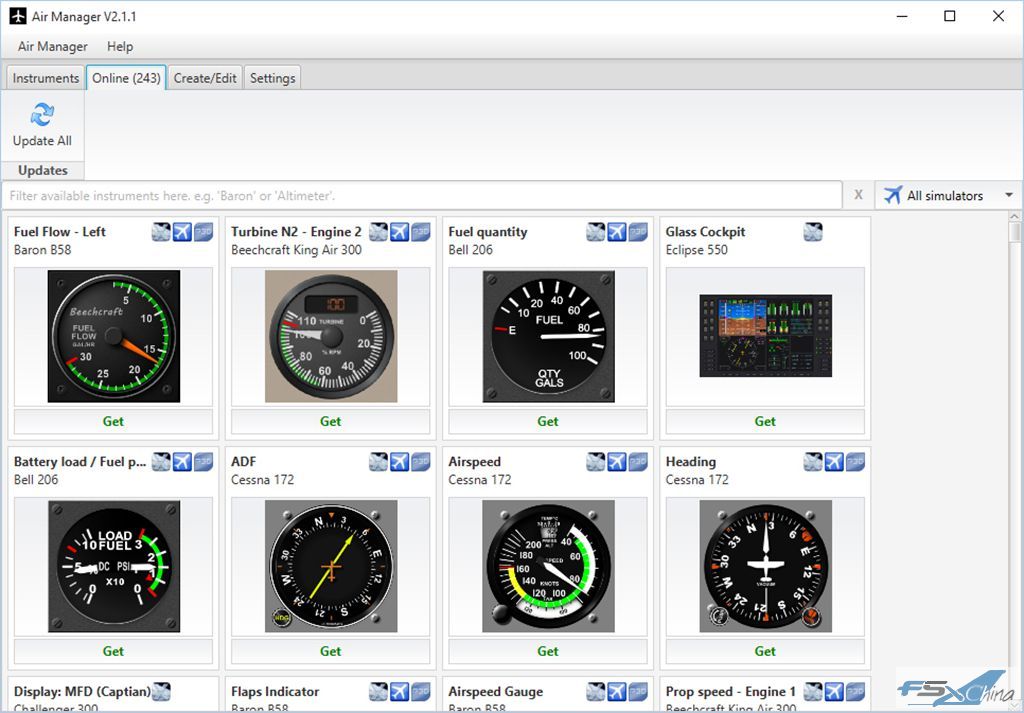The width and height of the screenshot is (1024, 713).
Task: Click the 'Flaps Indicator' card title
Action: pos(275,691)
